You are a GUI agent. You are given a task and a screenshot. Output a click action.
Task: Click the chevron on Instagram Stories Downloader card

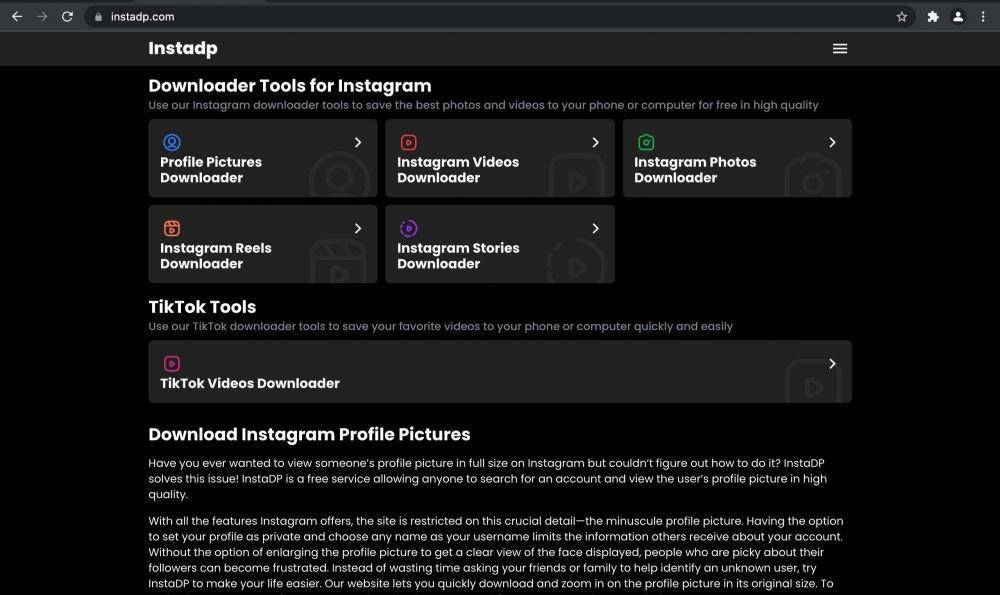[595, 228]
